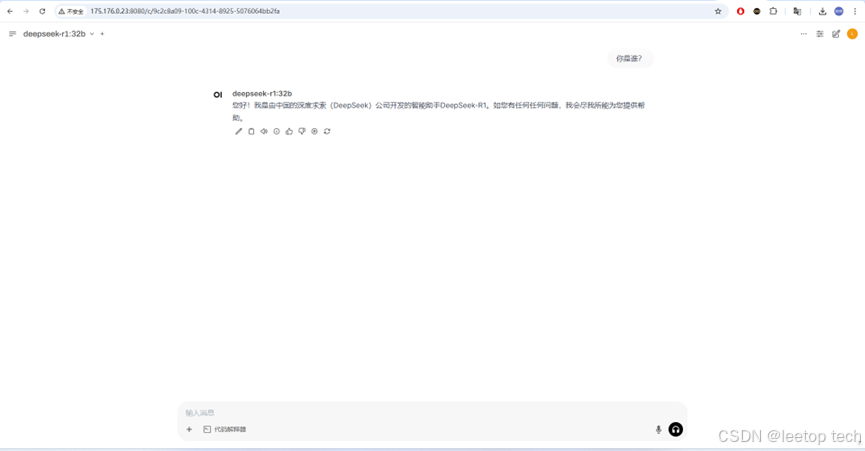Open the translate page icon
Image resolution: width=865 pixels, height=451 pixels.
(797, 11)
